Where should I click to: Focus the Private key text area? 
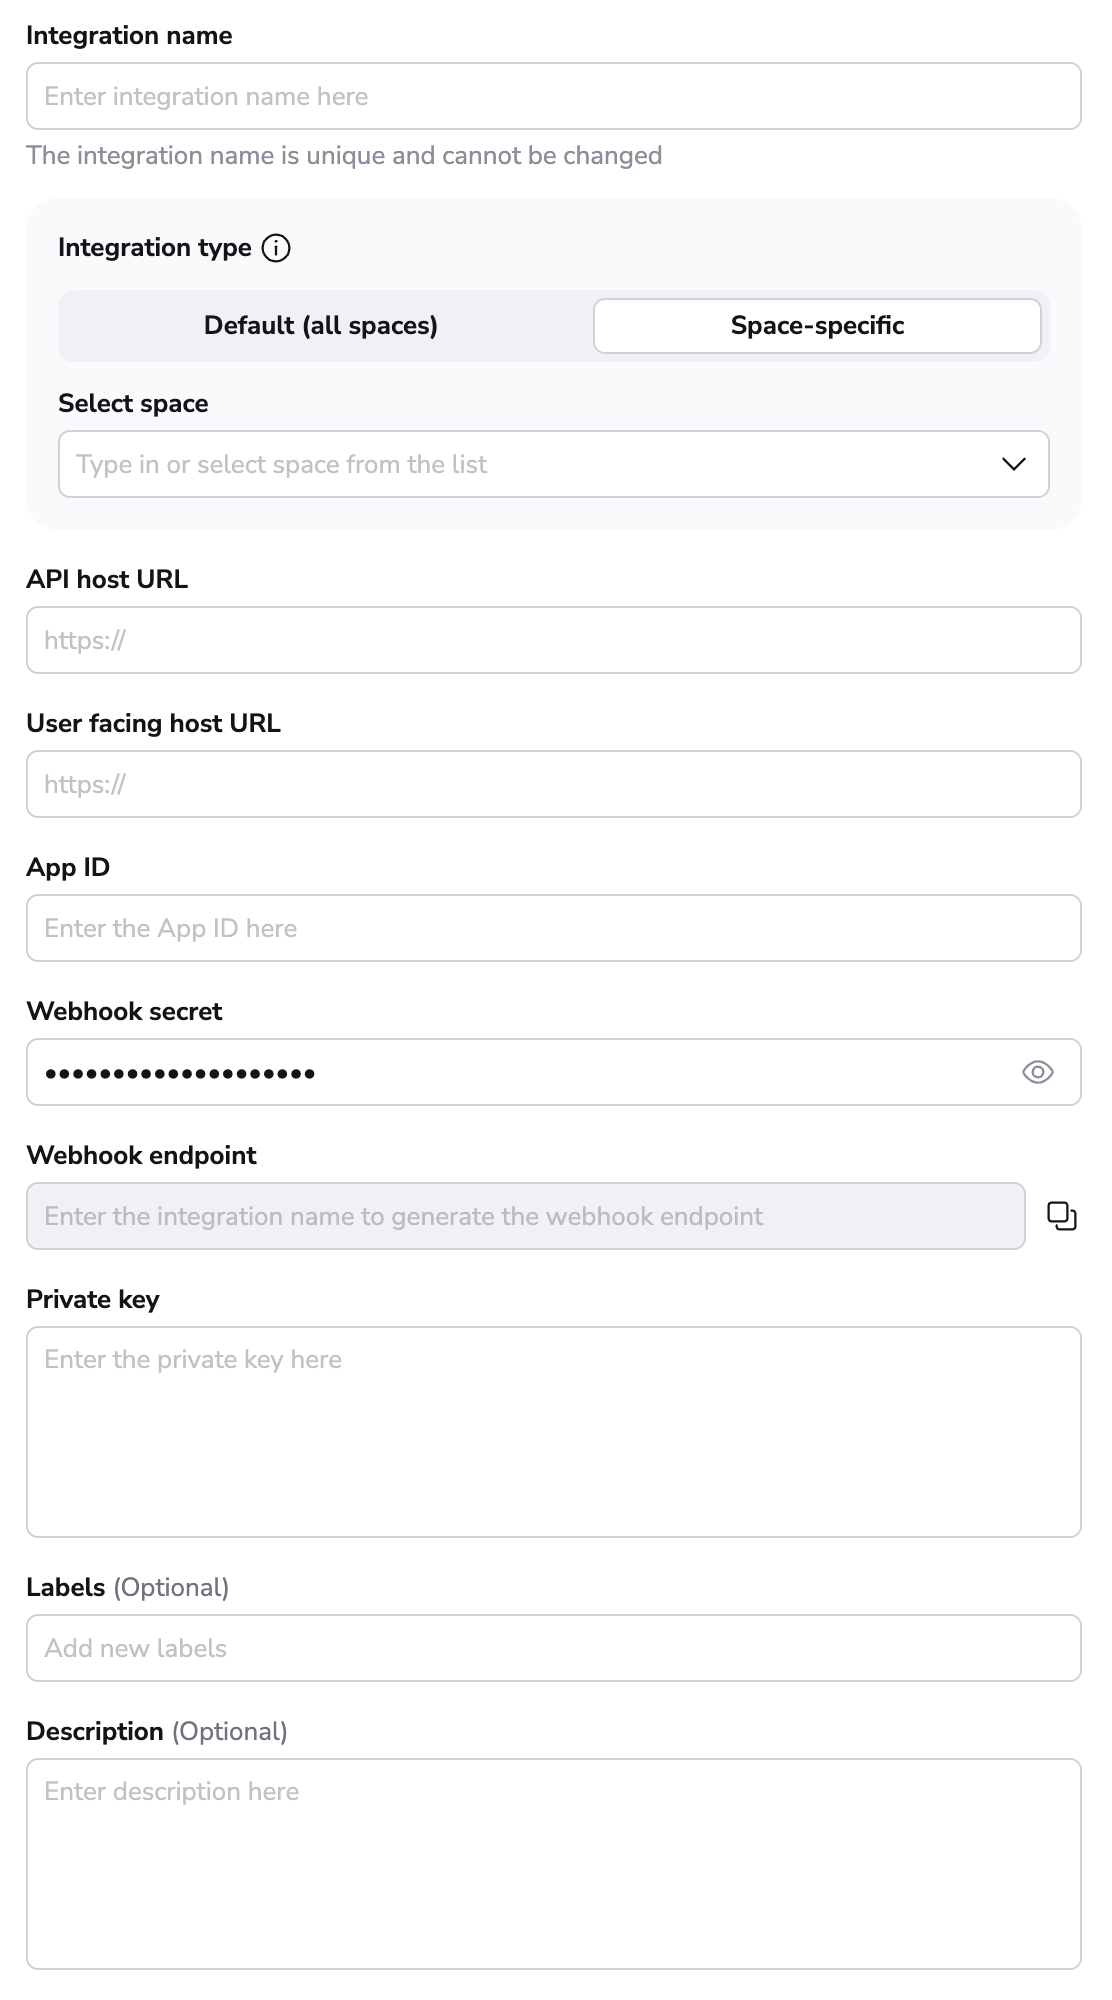point(553,1432)
